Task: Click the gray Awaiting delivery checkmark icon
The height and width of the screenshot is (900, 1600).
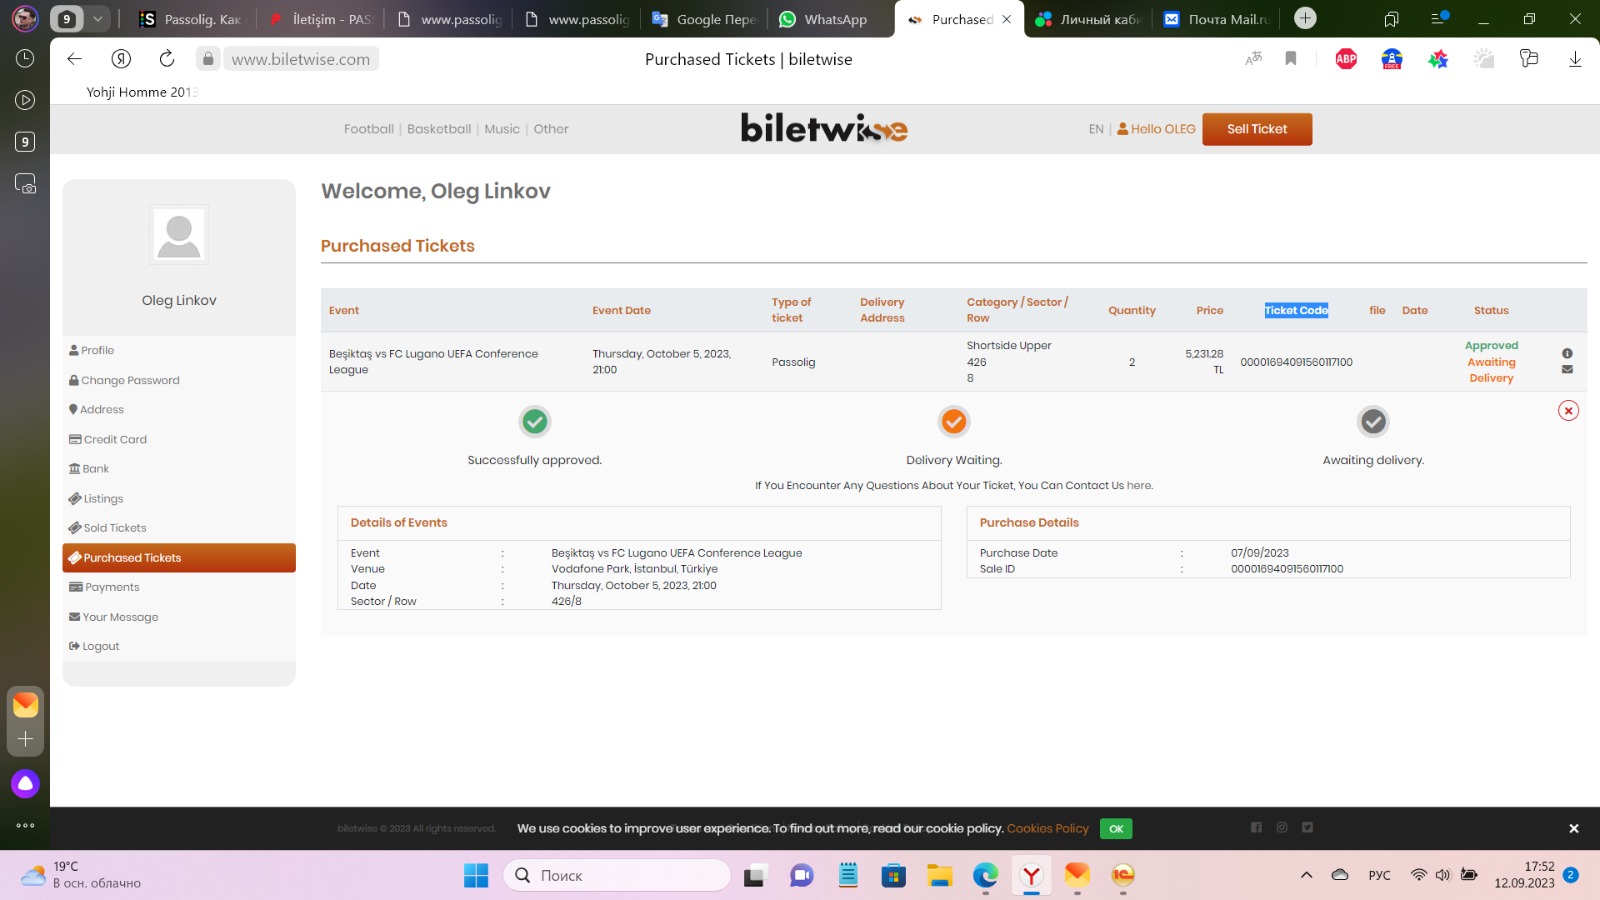Action: (x=1373, y=422)
